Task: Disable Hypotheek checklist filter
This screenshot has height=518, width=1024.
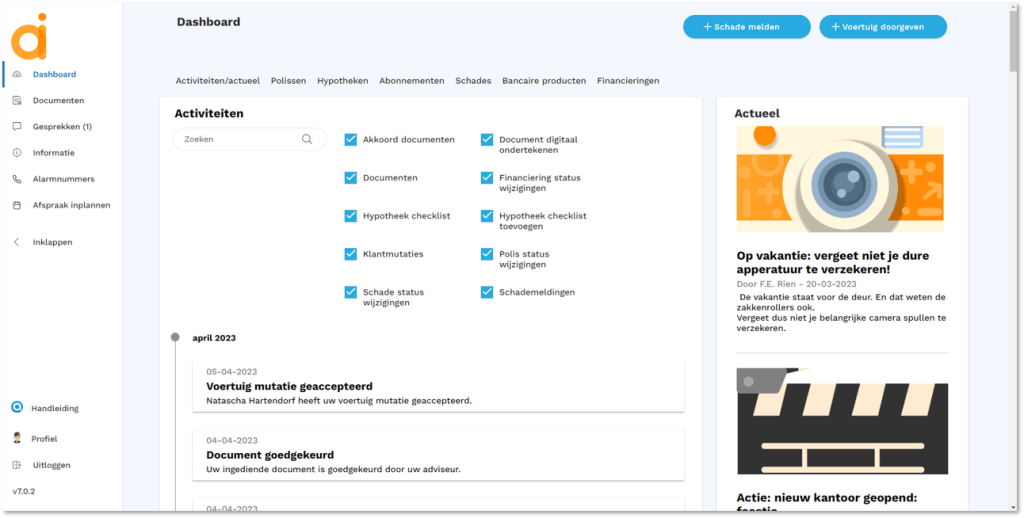Action: pos(351,216)
